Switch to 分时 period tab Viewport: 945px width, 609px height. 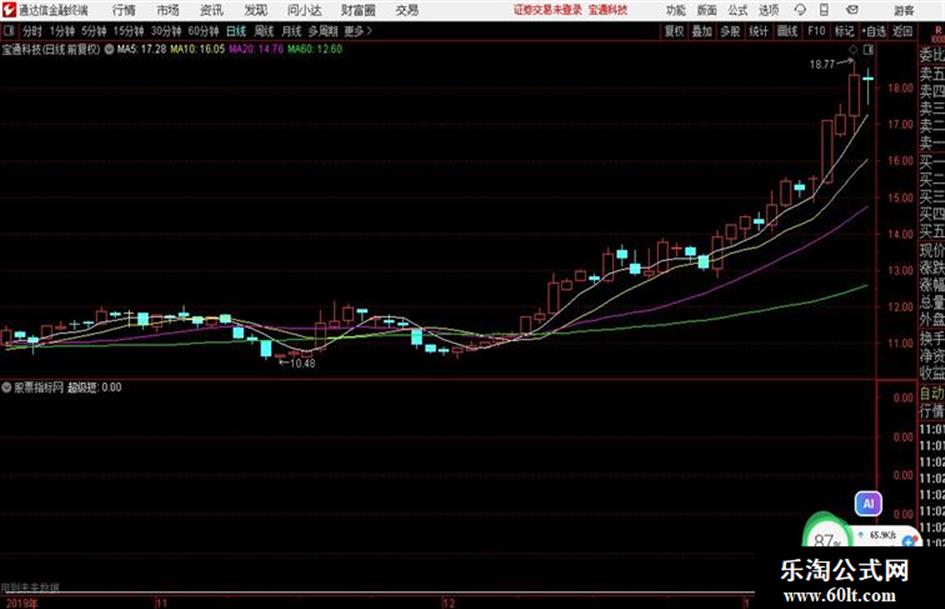click(33, 31)
